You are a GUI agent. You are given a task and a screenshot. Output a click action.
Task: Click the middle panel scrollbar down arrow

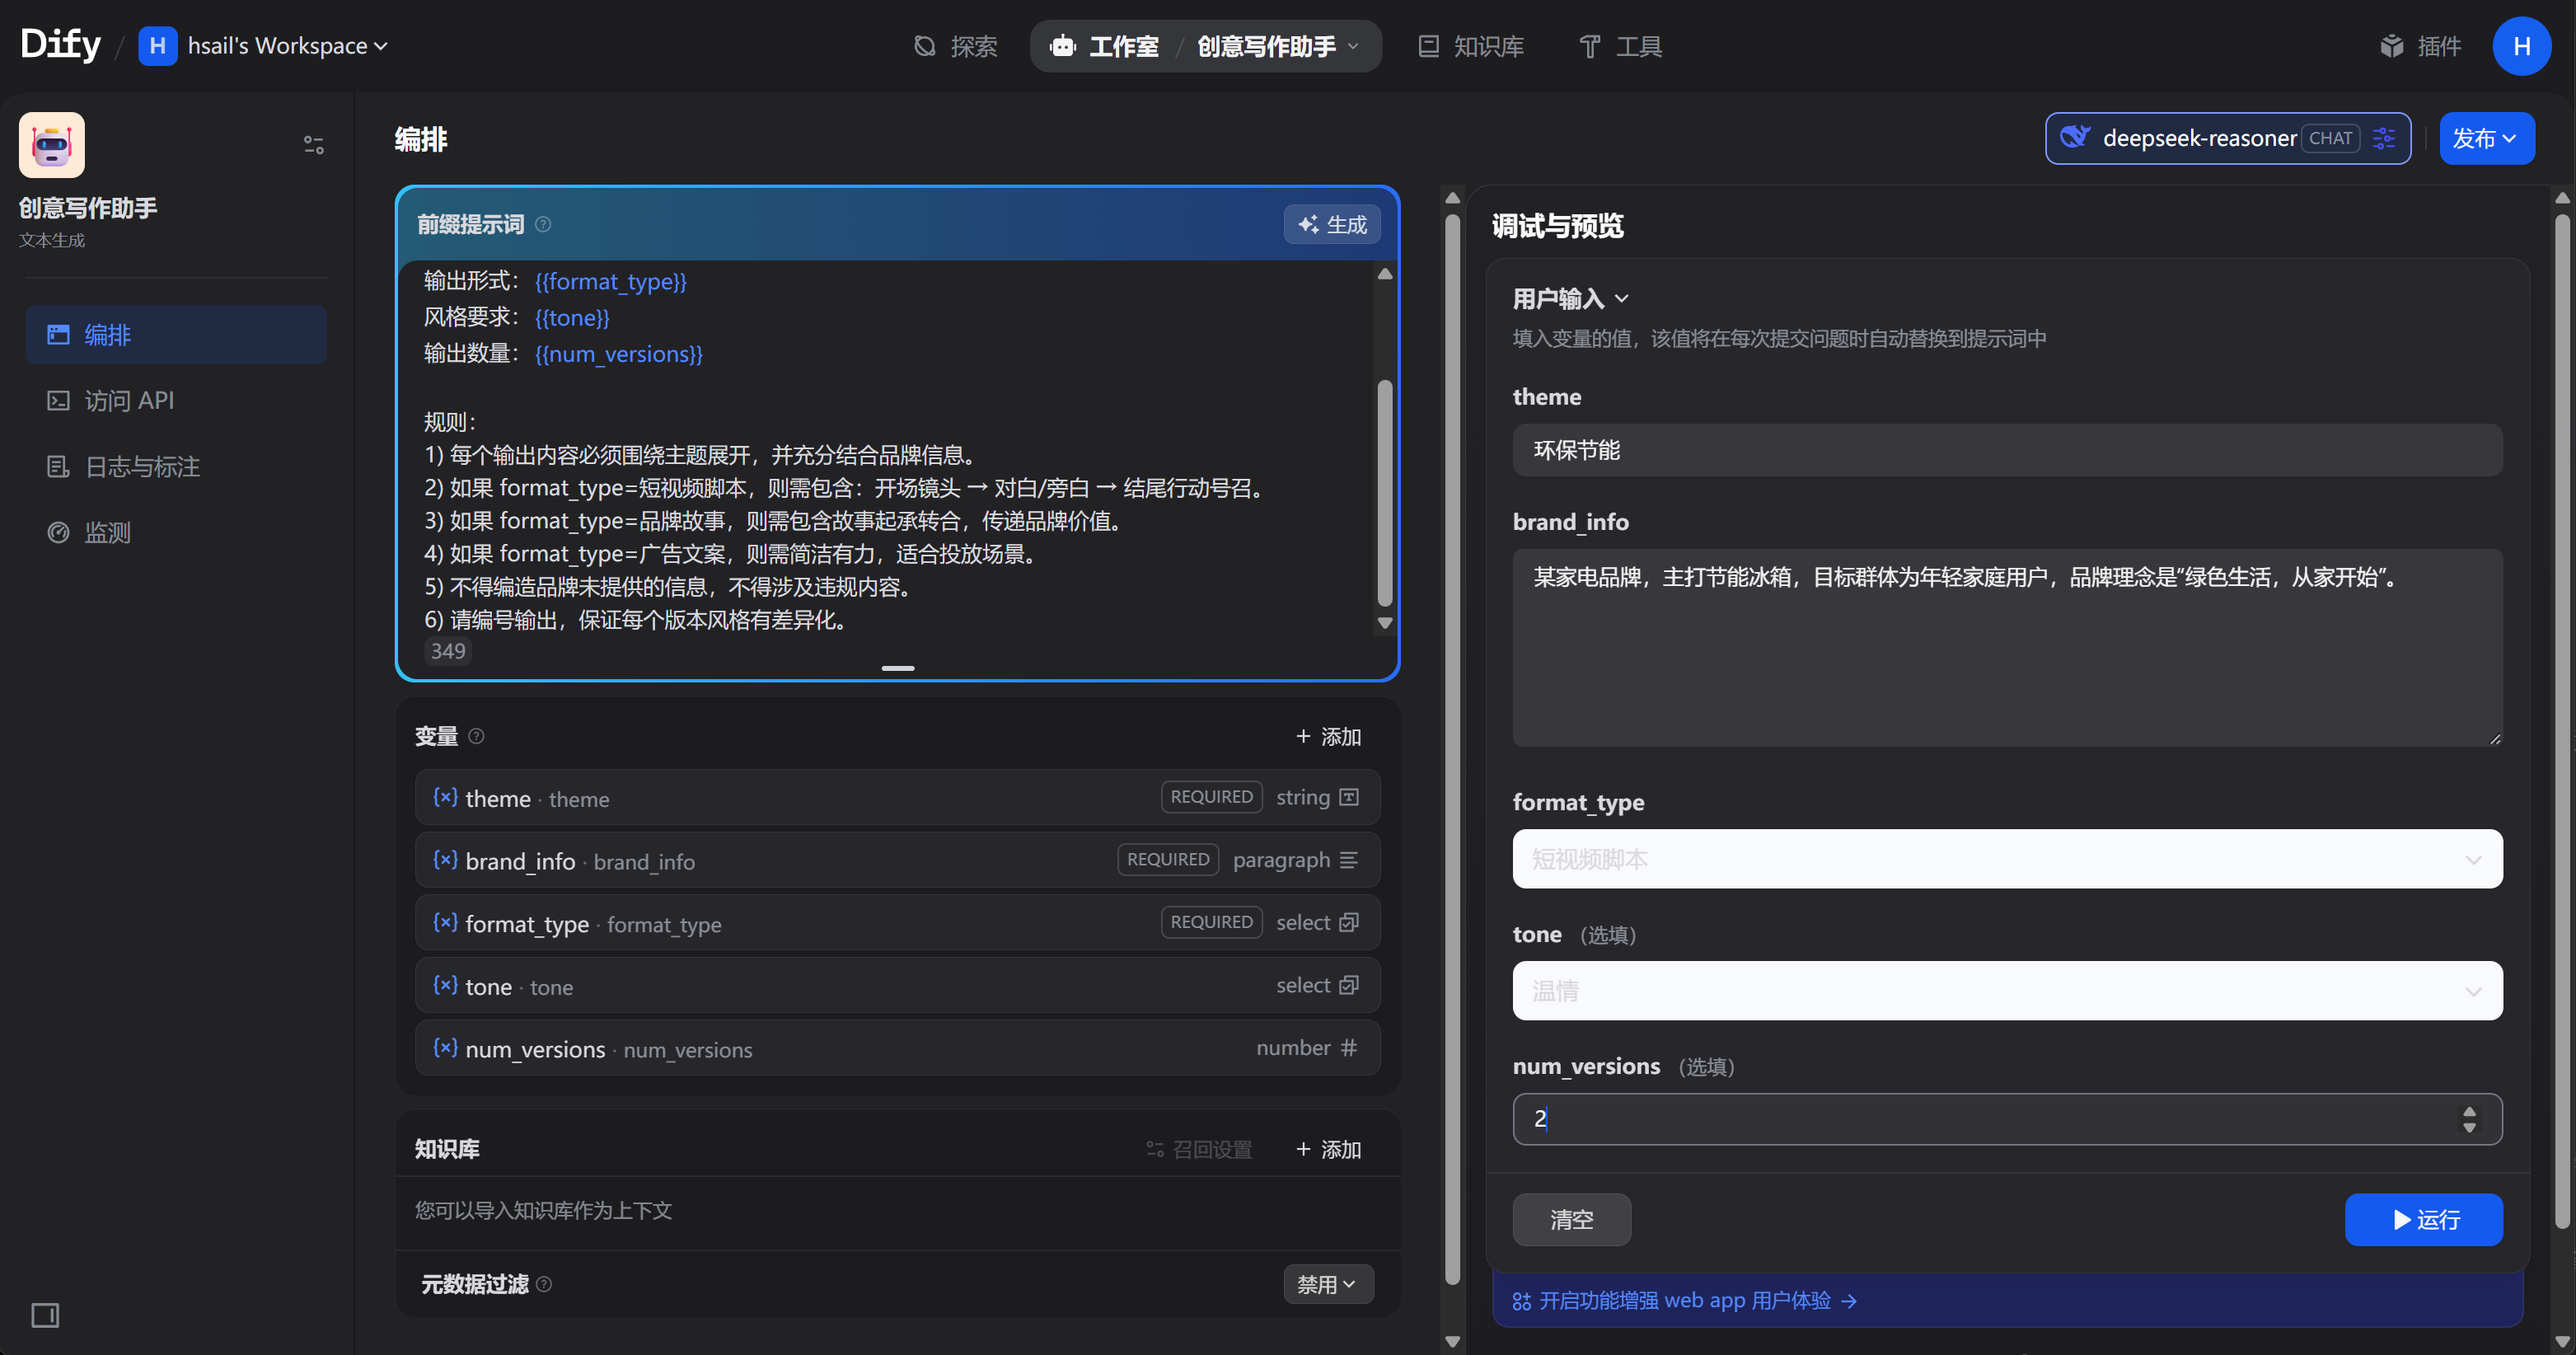[1453, 1341]
